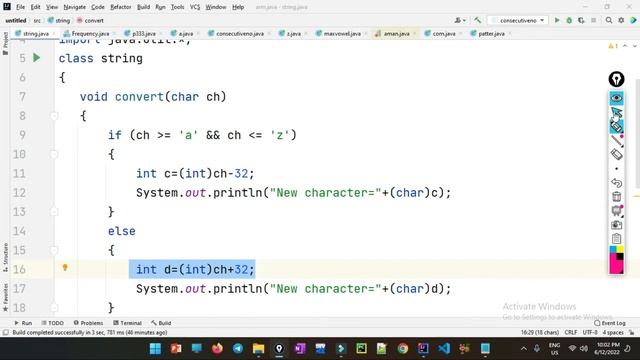
Task: Open the Terminal tool window
Action: [x=127, y=323]
